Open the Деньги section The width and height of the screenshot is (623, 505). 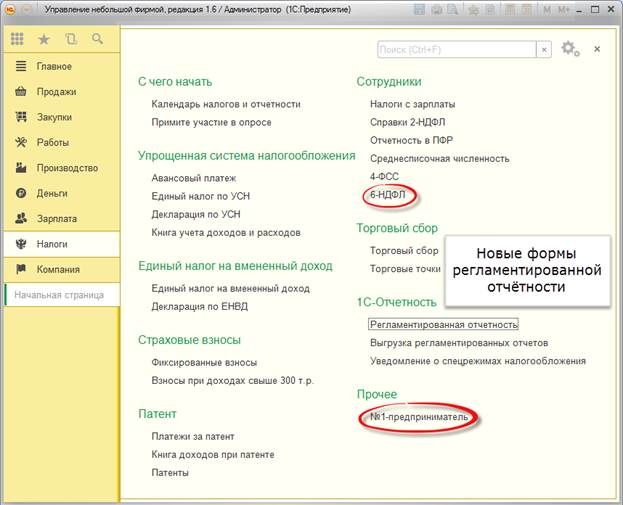[x=62, y=193]
